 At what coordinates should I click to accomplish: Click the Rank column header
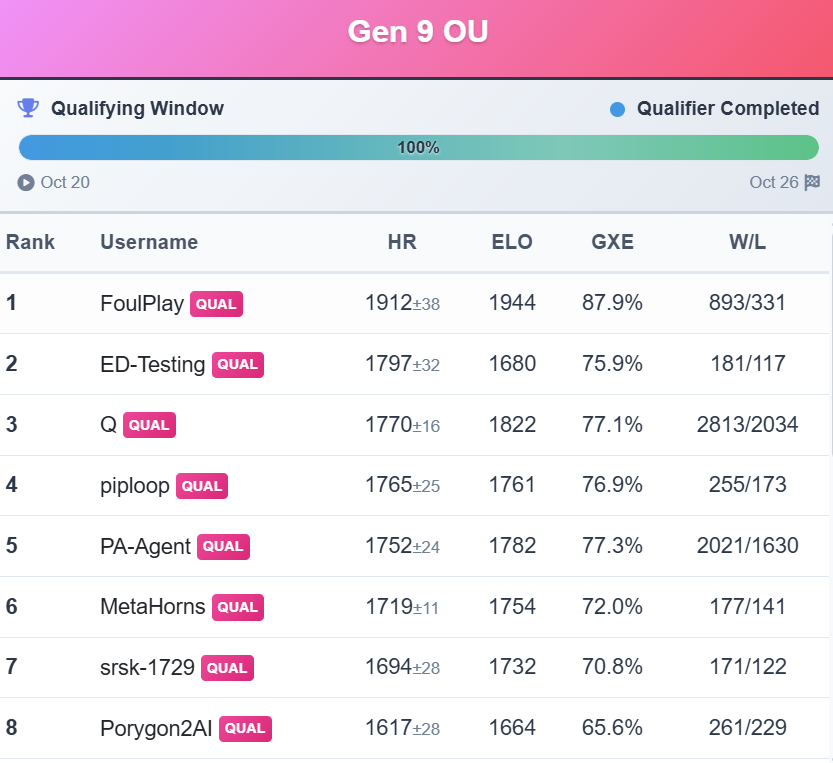click(30, 242)
